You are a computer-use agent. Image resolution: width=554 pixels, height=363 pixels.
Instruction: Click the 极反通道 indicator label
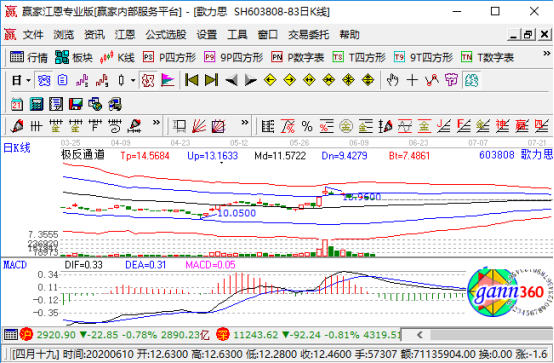(x=83, y=155)
